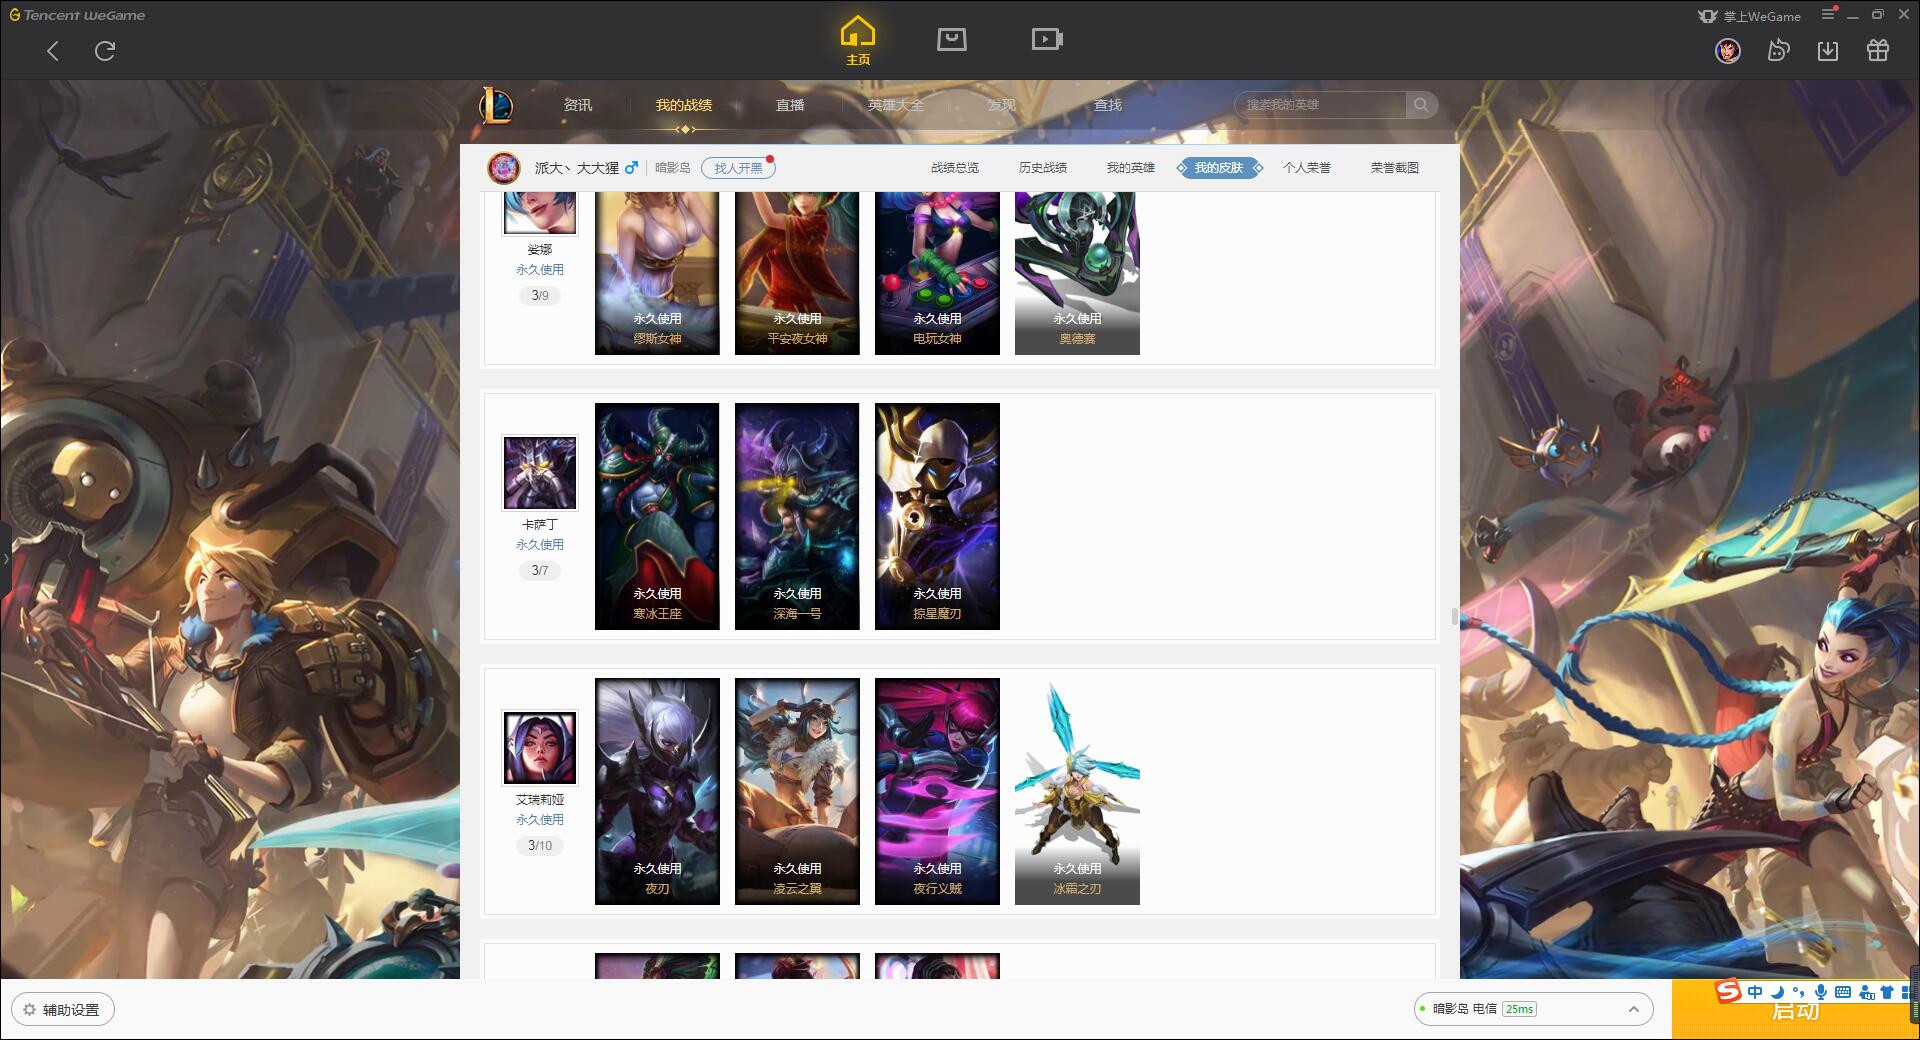Open the hamburger main menu icon
Screen dimensions: 1920x1040
coord(1828,15)
